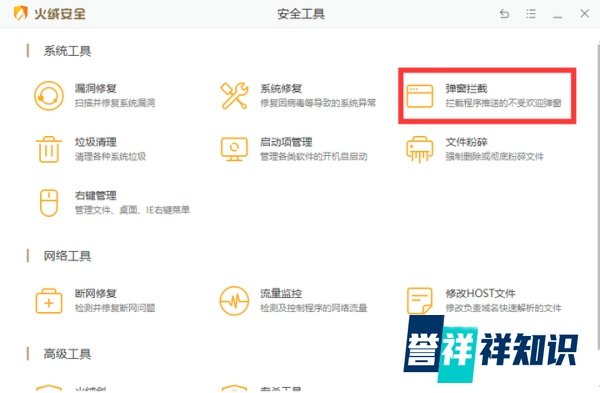The image size is (600, 393).
Task: Click description 检测并修复断网问题
Action: pyautogui.click(x=115, y=308)
